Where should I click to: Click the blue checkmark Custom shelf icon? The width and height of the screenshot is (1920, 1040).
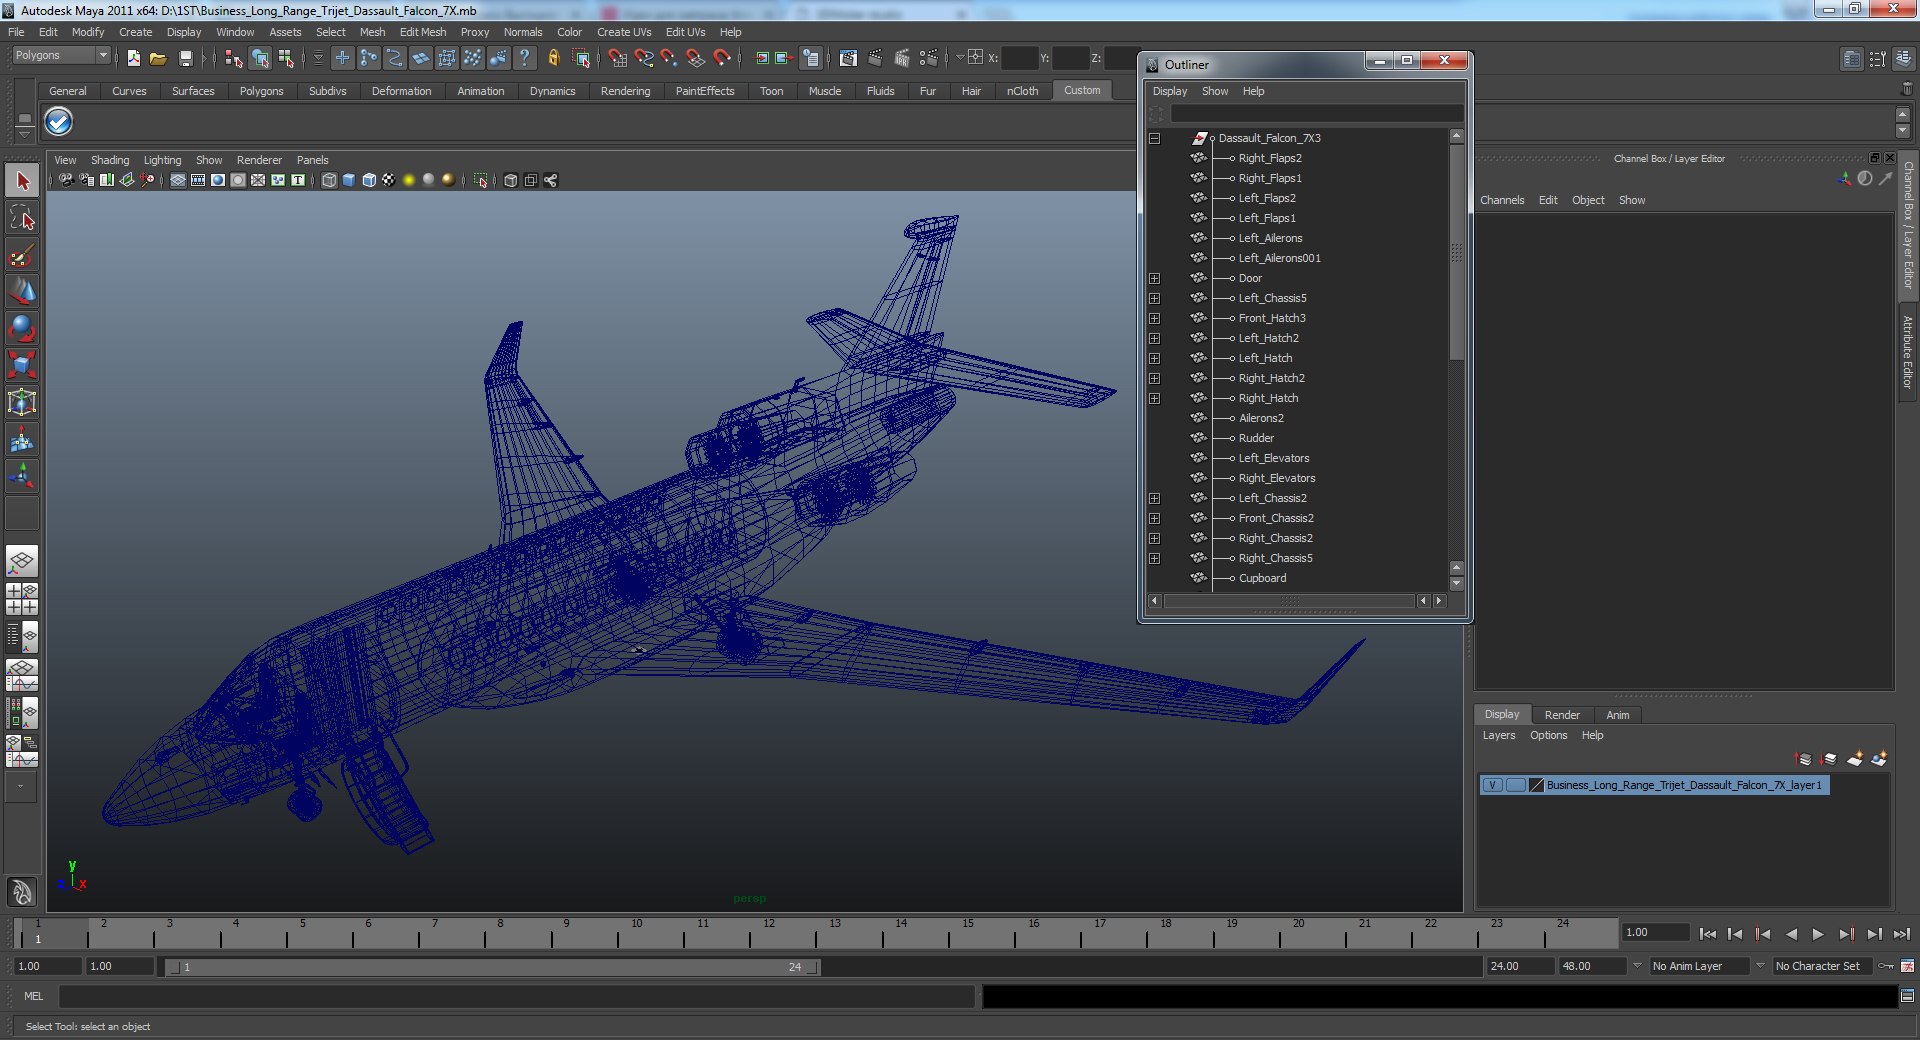(59, 122)
